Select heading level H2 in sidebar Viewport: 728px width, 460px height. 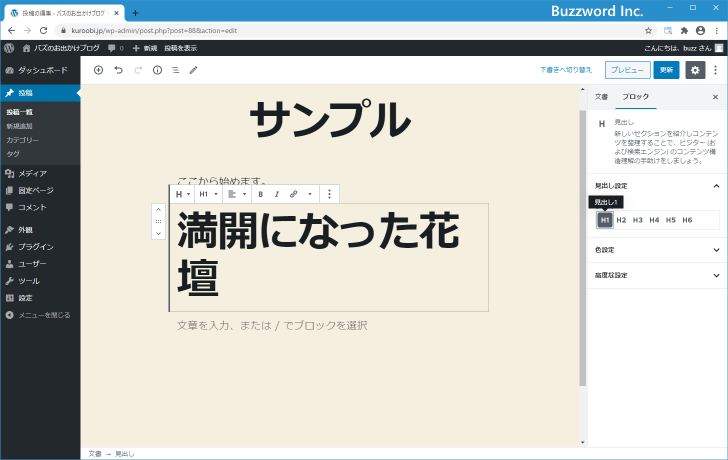click(x=621, y=220)
